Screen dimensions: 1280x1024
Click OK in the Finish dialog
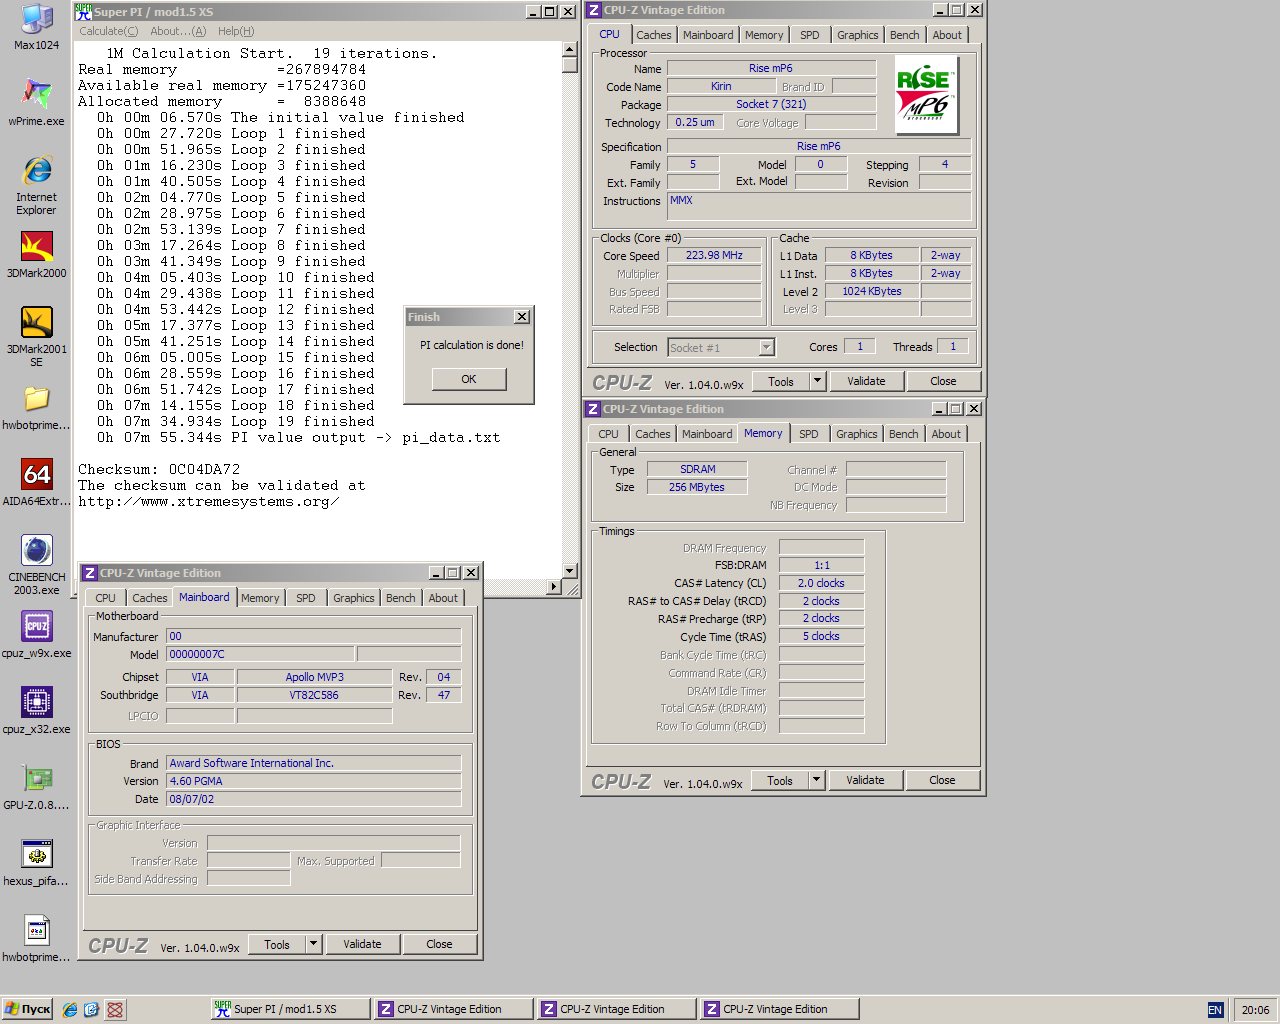469,379
